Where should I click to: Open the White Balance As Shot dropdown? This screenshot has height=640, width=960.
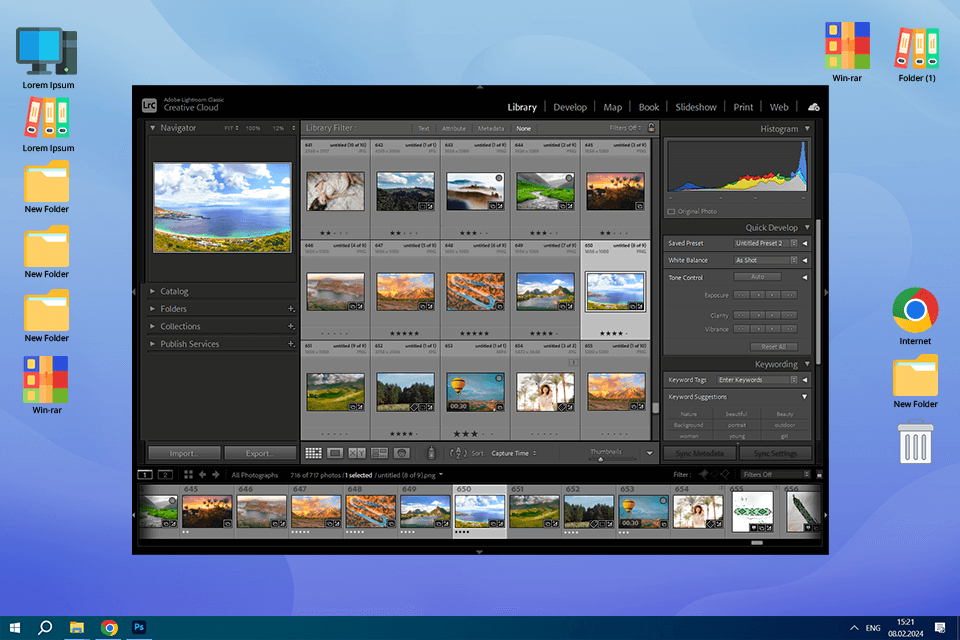766,260
